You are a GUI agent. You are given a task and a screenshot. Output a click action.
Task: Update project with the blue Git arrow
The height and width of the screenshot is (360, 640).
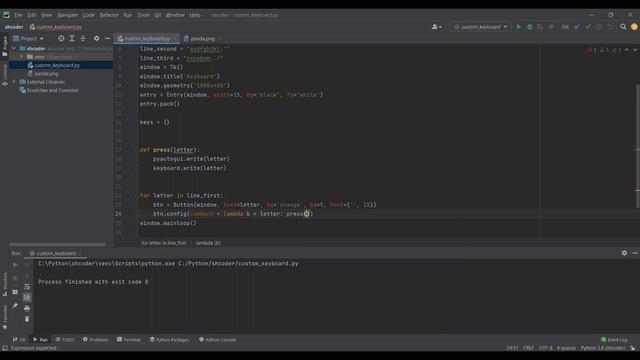point(577,27)
